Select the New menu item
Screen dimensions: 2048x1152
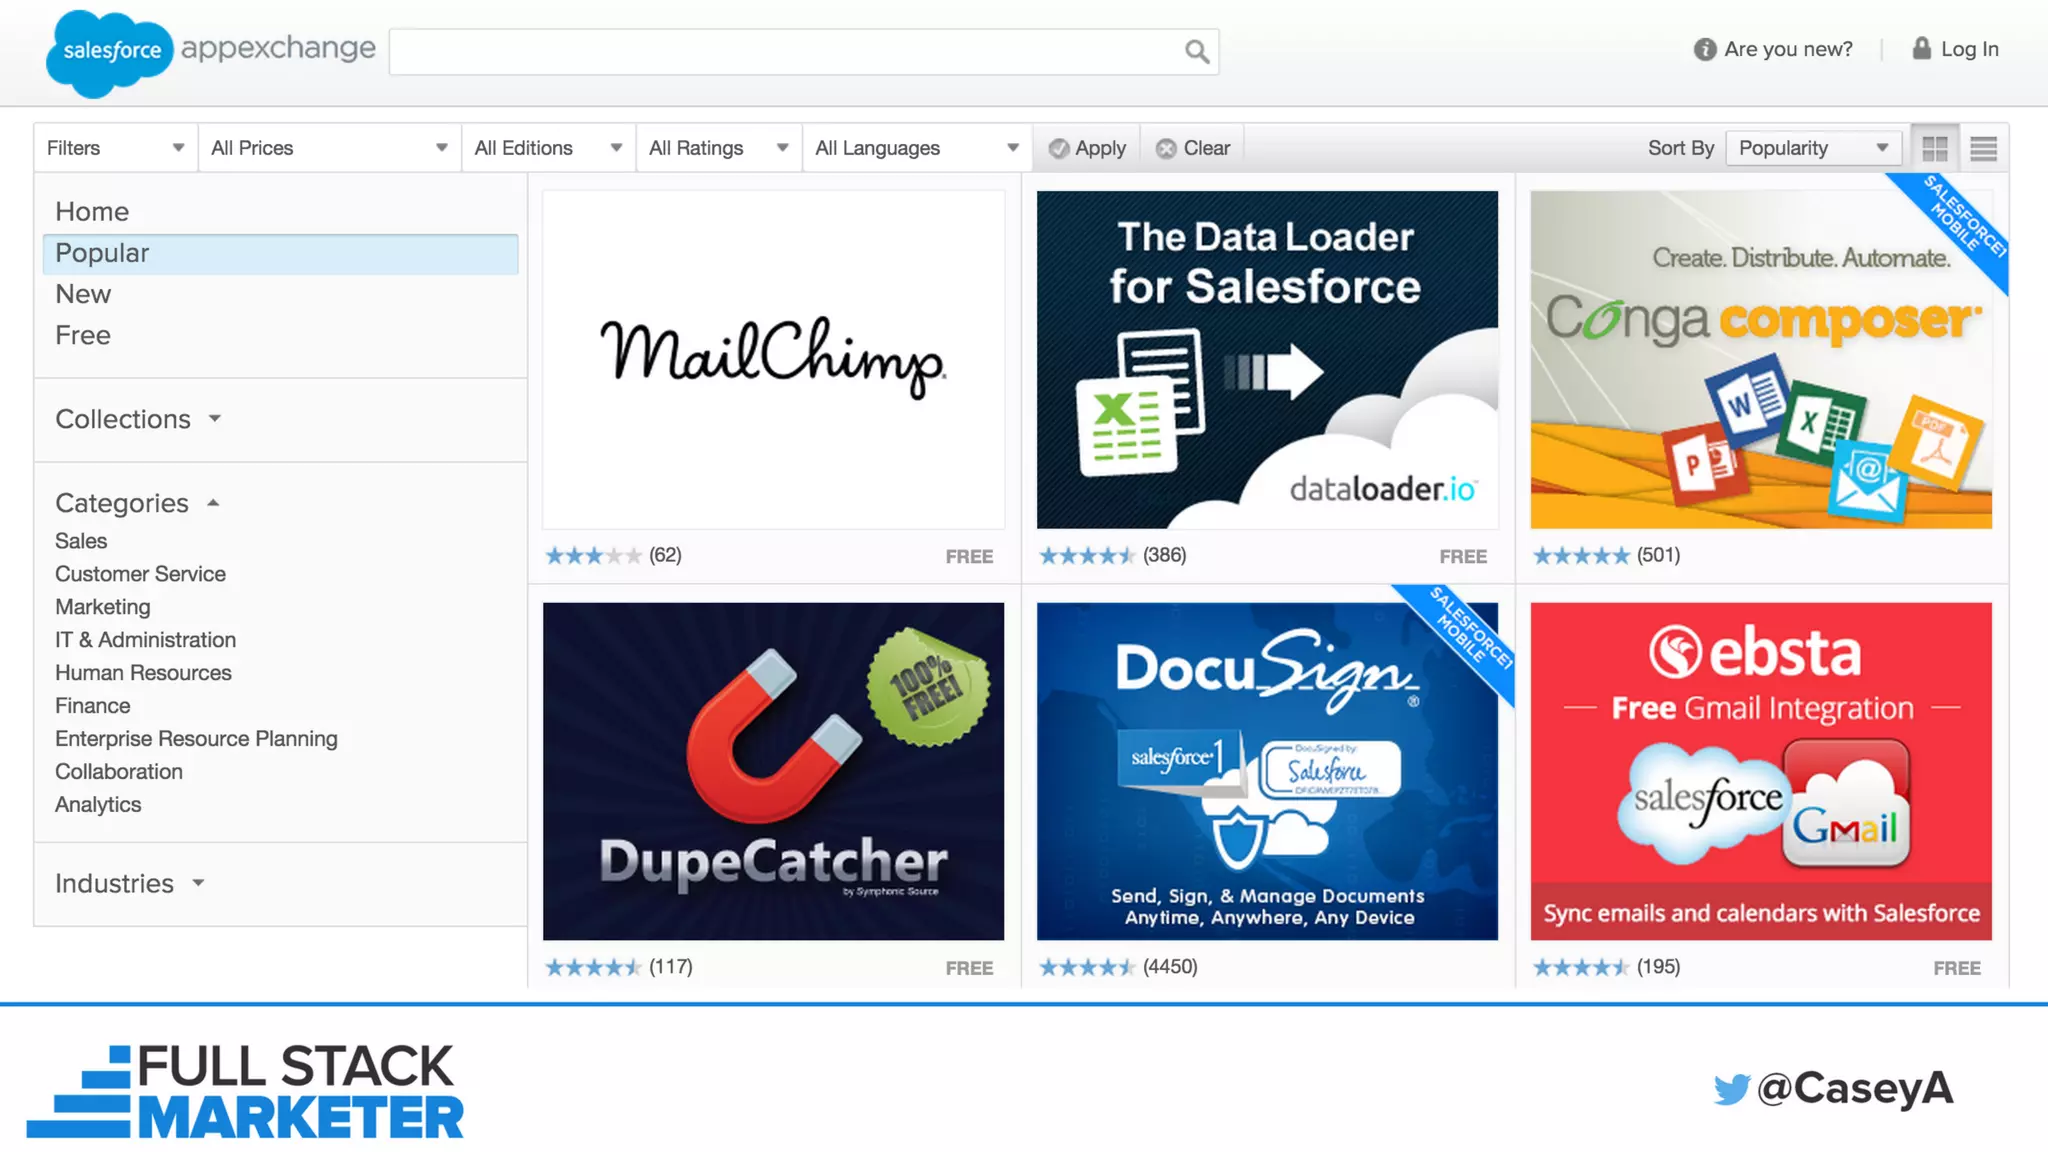coord(83,294)
